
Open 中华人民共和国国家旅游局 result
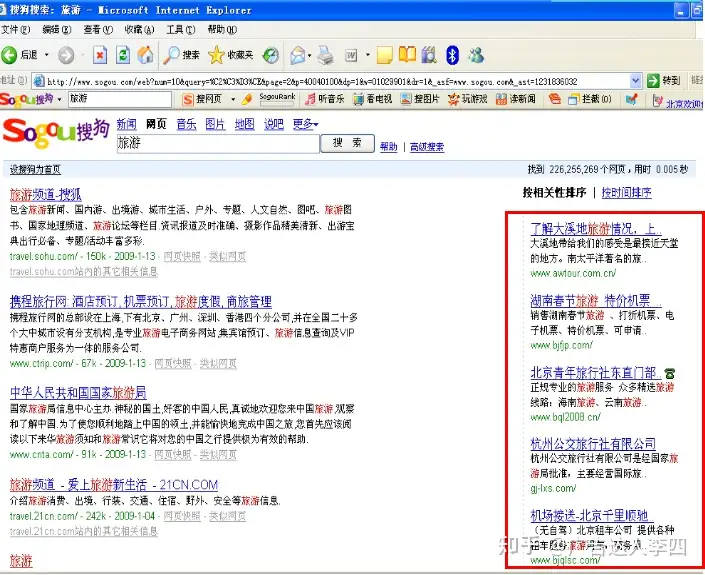[78, 393]
